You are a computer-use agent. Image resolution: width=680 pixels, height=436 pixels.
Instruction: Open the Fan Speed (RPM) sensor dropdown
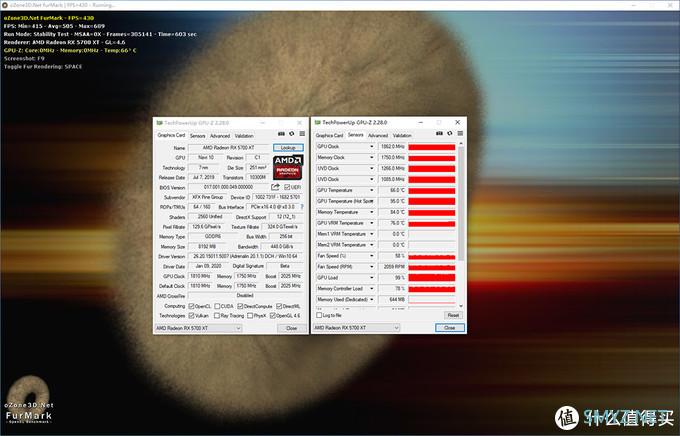[x=372, y=267]
